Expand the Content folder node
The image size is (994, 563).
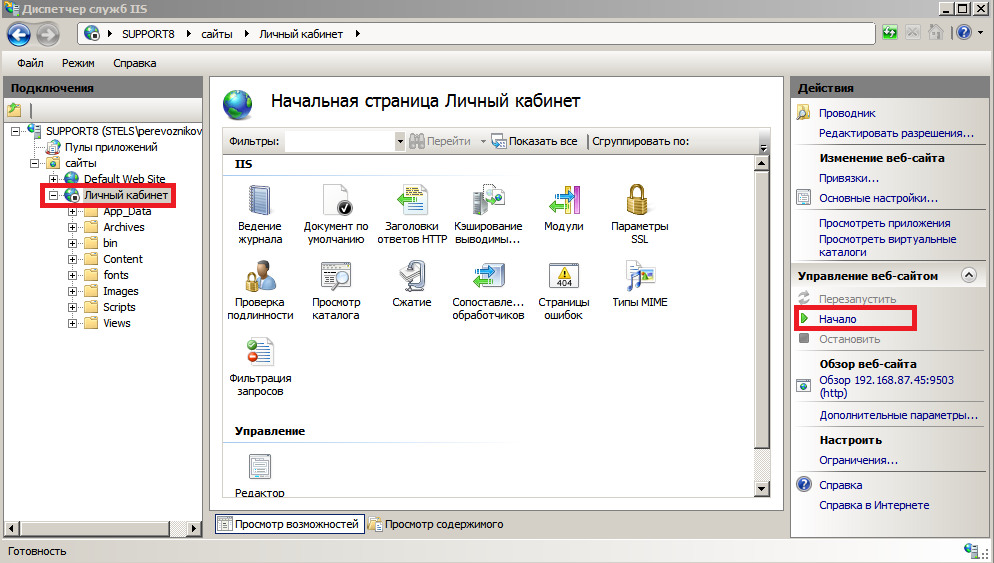72,259
